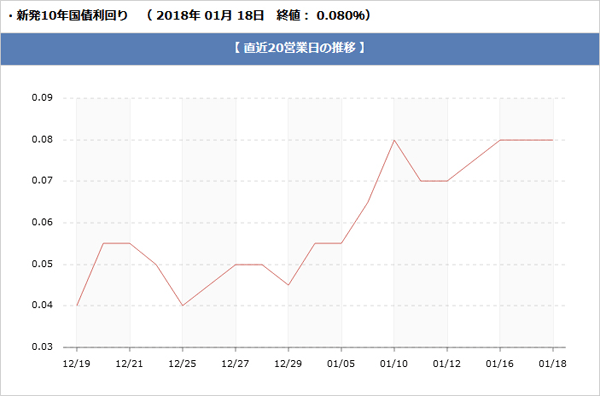Click the 01/05 x-axis date label
This screenshot has width=600, height=396.
[341, 363]
